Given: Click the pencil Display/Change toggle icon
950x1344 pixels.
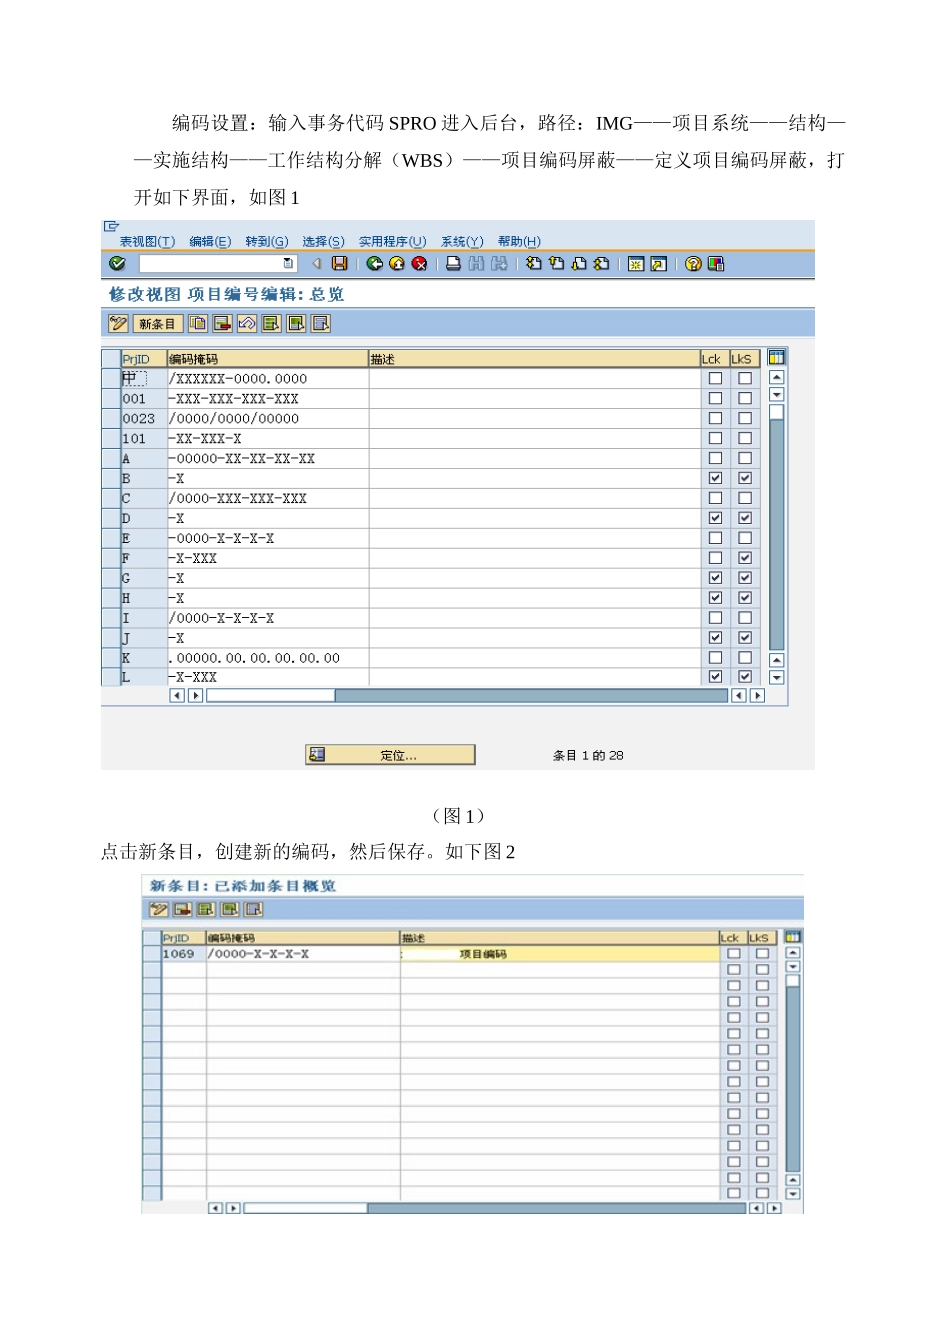Looking at the screenshot, I should [118, 323].
